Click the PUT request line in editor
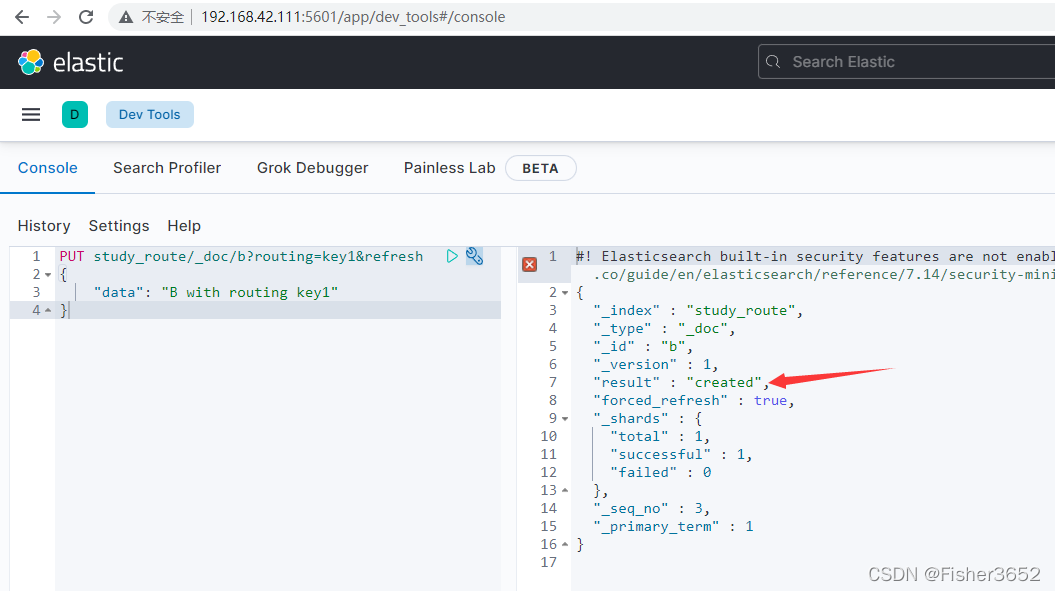The image size is (1055, 591). [x=241, y=256]
